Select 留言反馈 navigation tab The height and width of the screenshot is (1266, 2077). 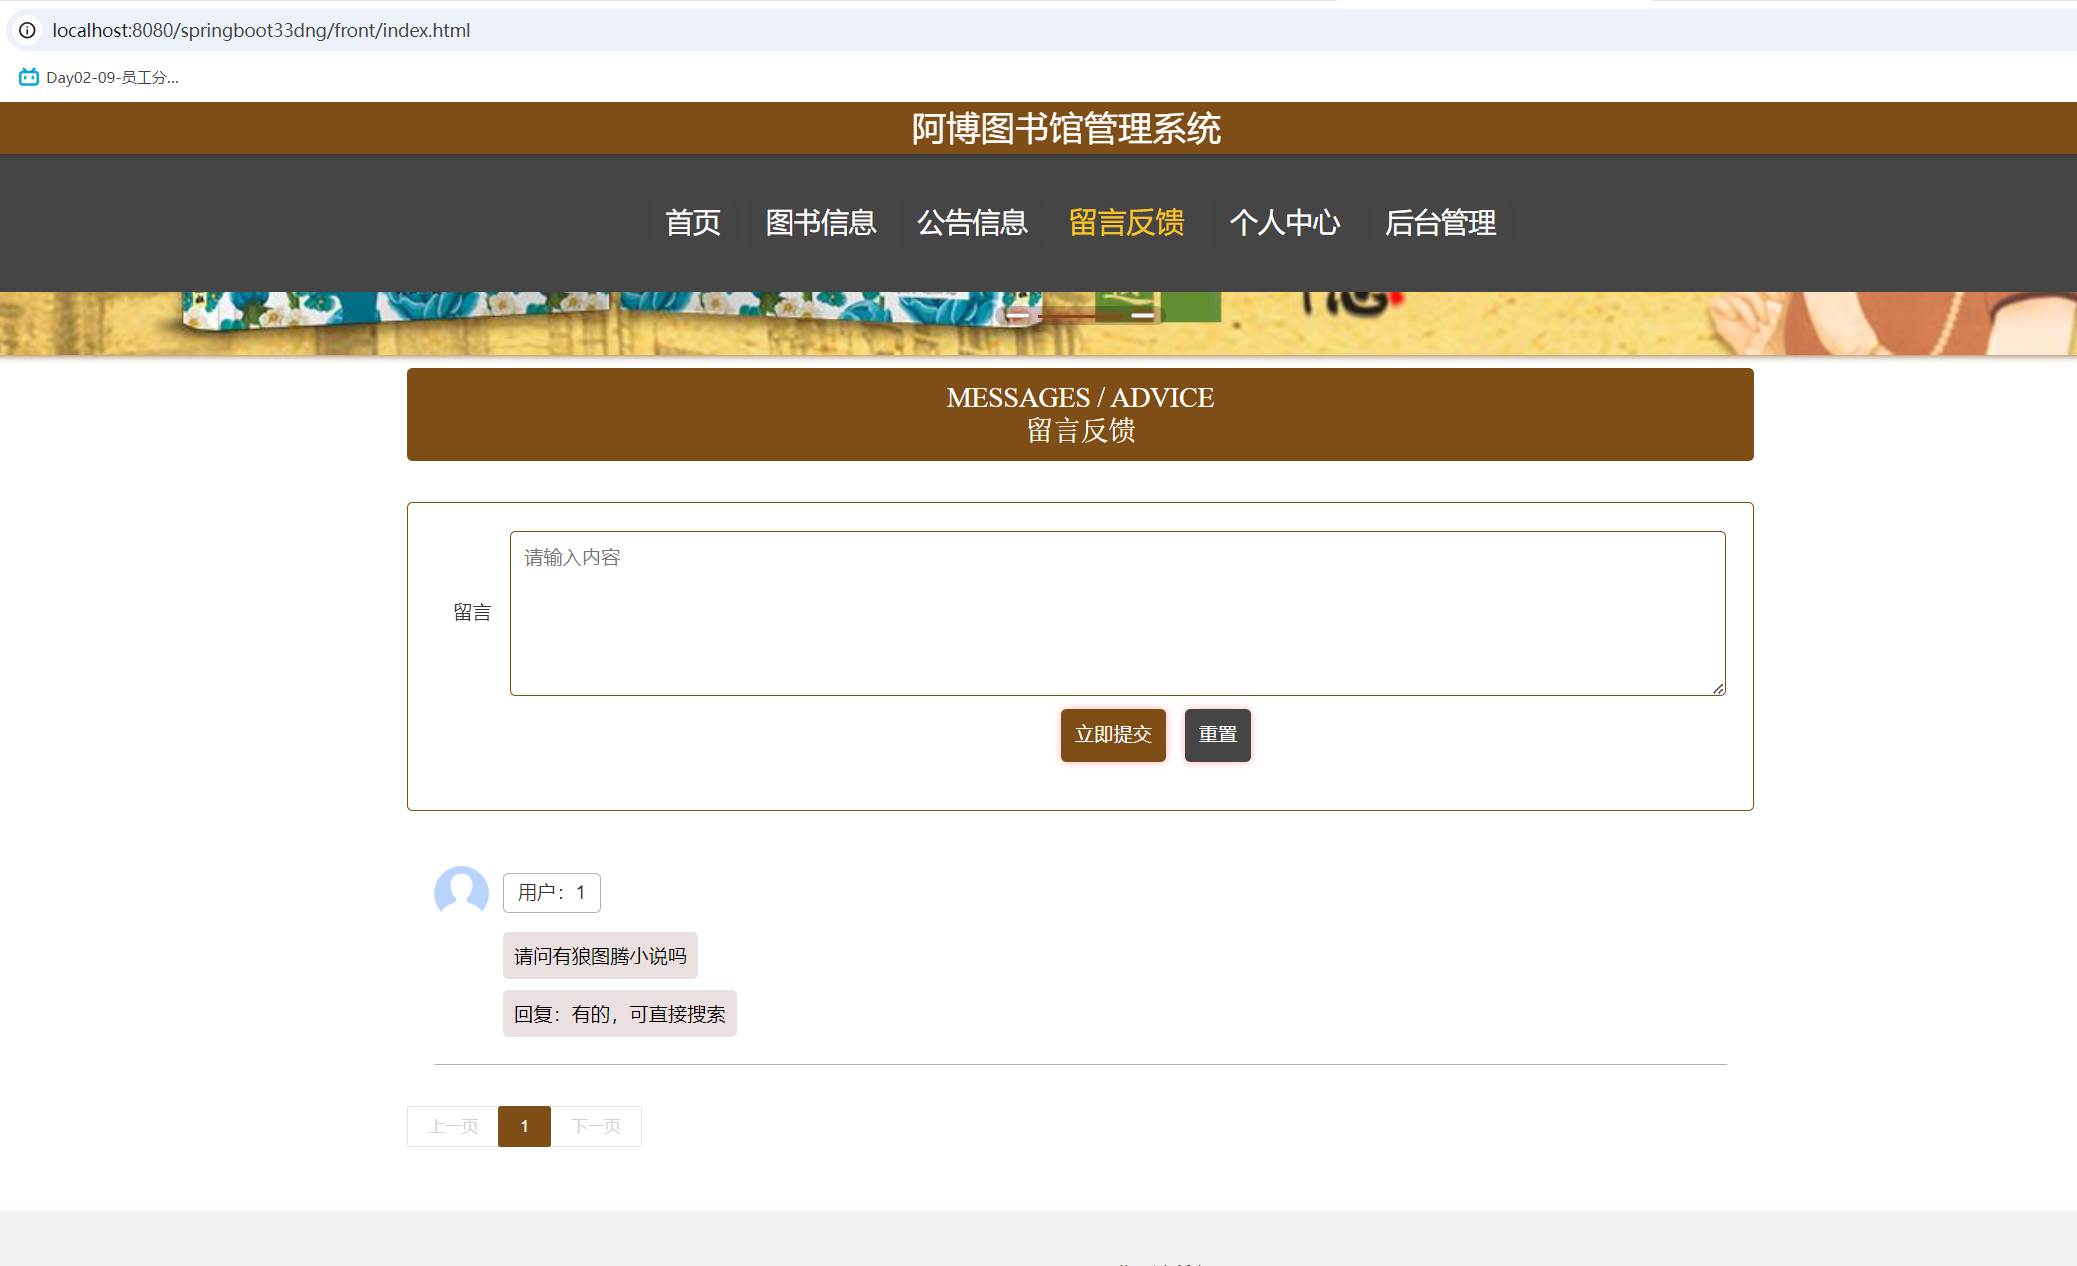pyautogui.click(x=1126, y=222)
